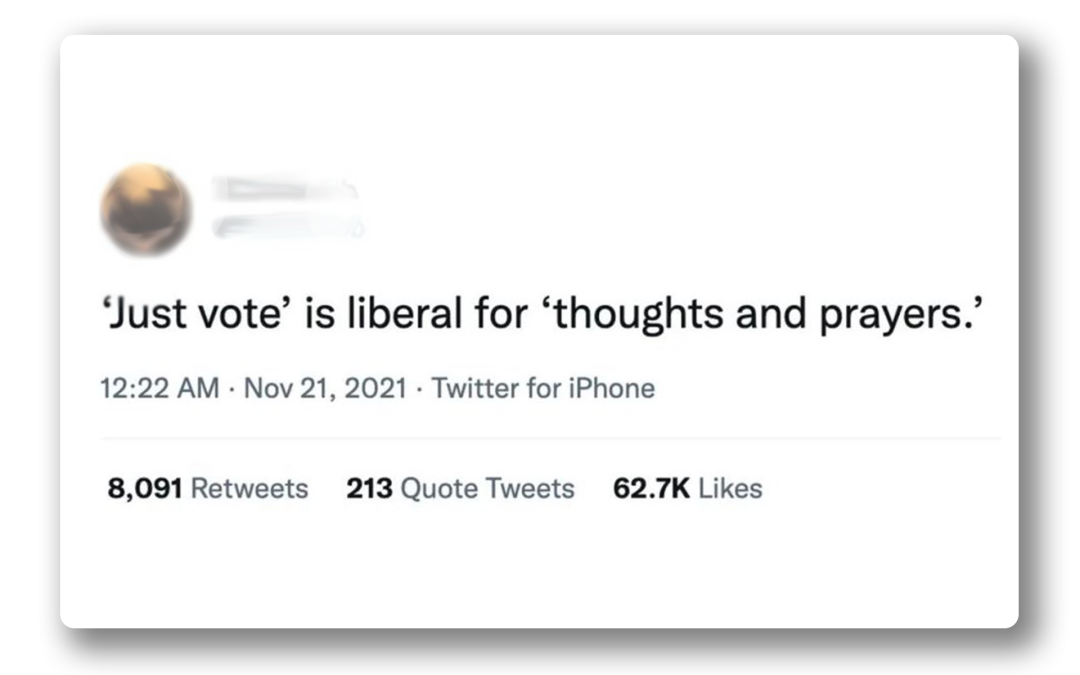Click the 8,091 retweet count number
Image resolution: width=1080 pixels, height=675 pixels.
click(x=145, y=488)
